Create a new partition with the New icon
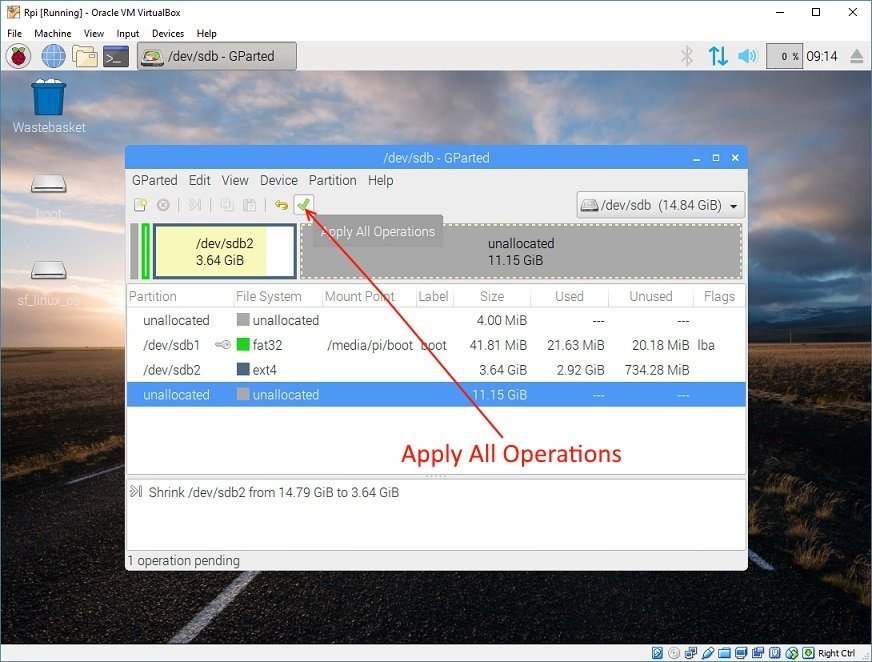This screenshot has width=872, height=662. coord(141,204)
